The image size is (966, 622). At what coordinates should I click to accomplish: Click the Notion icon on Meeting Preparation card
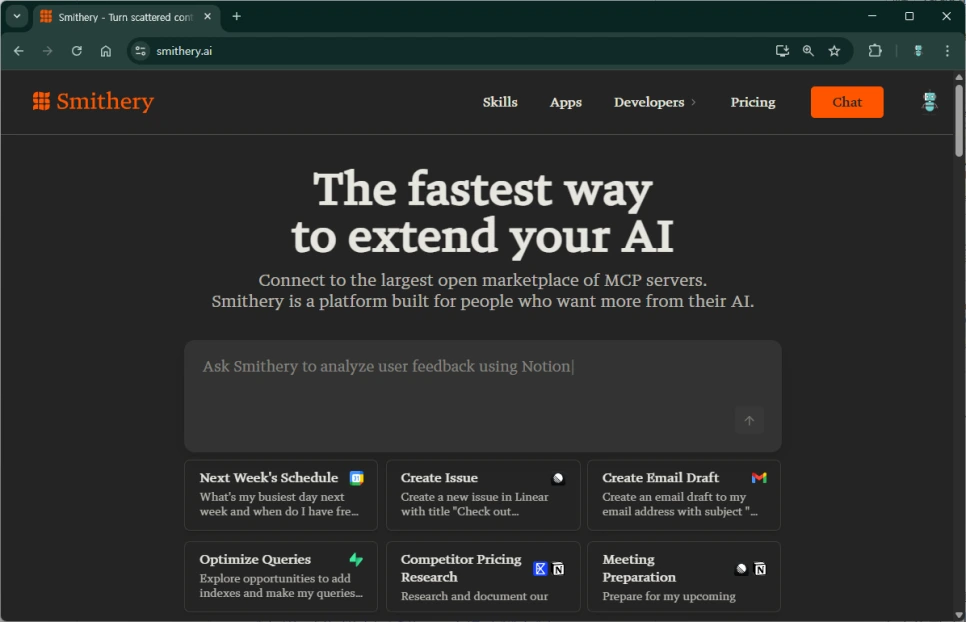[760, 569]
